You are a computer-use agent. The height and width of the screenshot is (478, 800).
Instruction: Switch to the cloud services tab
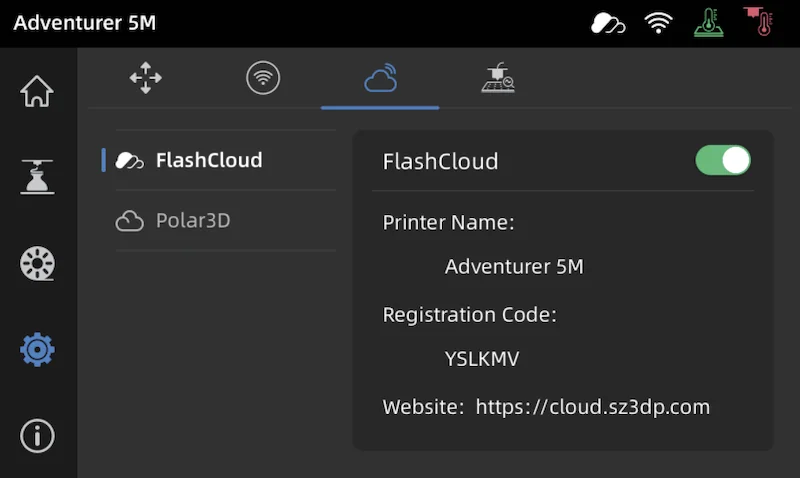(381, 78)
